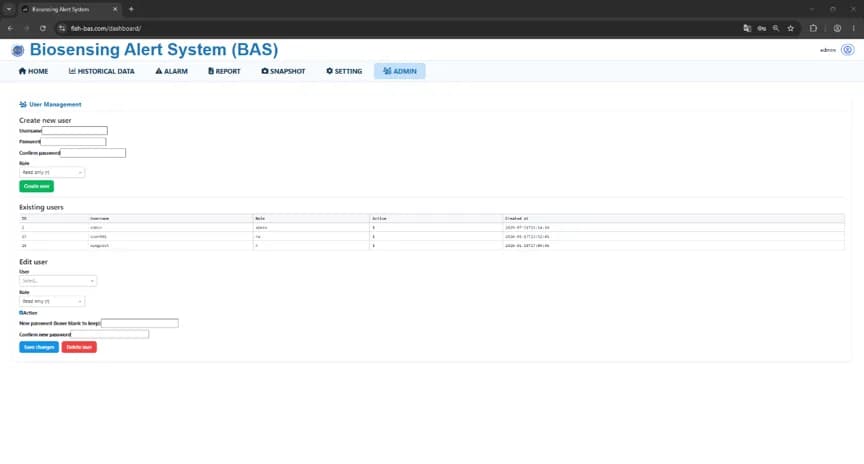Open the Role dropdown under Create new user
This screenshot has height=464, width=864.
(x=52, y=172)
